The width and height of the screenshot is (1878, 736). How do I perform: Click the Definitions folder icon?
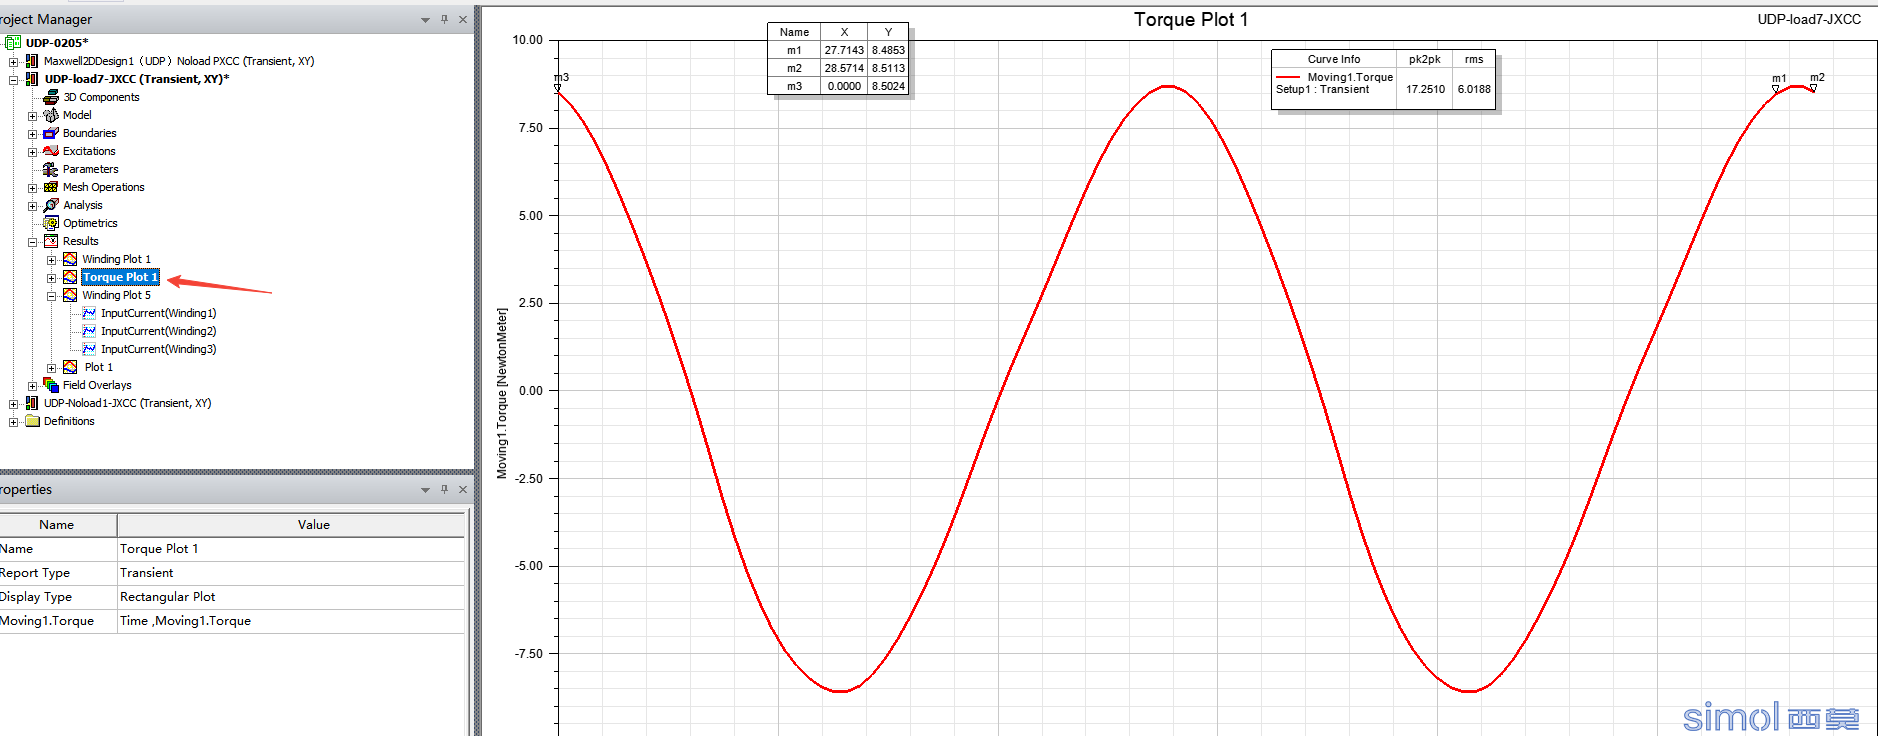(32, 421)
